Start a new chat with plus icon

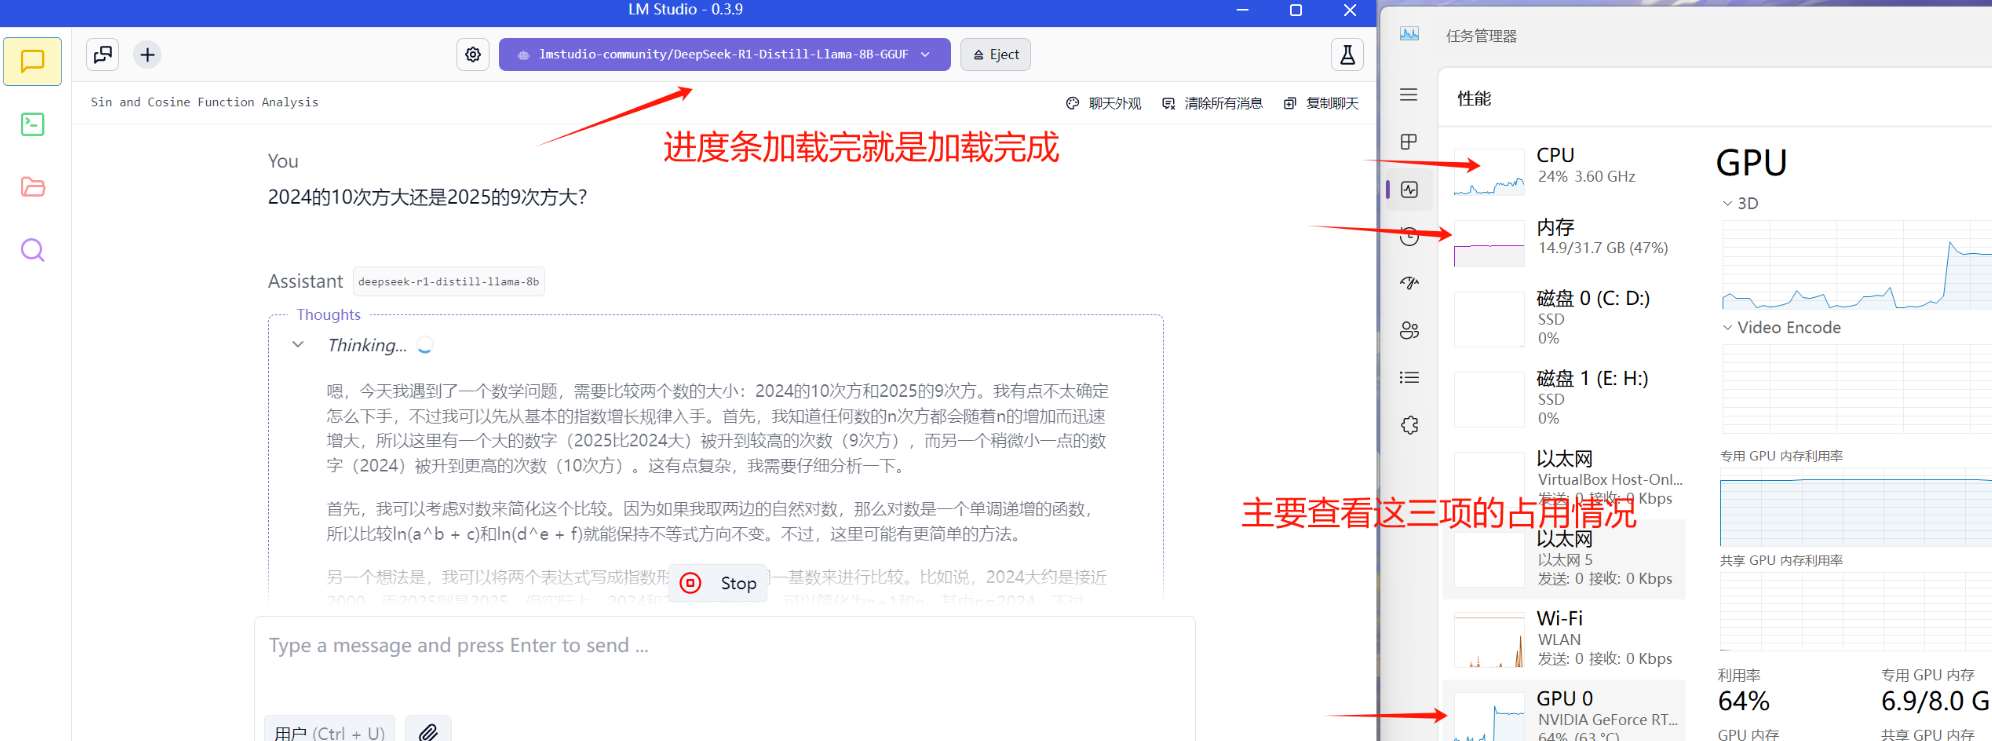147,55
